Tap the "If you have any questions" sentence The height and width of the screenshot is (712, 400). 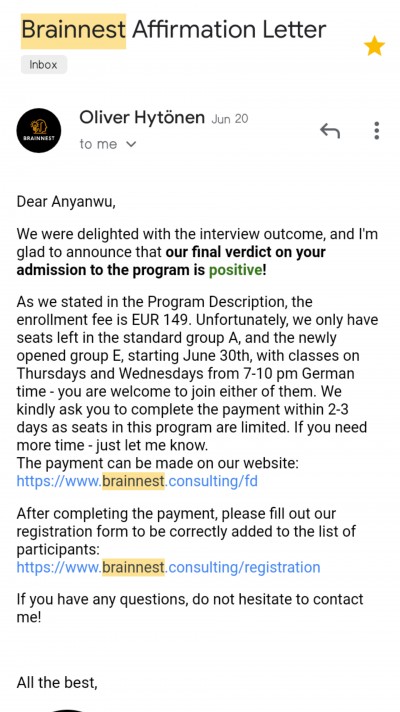pyautogui.click(x=190, y=608)
